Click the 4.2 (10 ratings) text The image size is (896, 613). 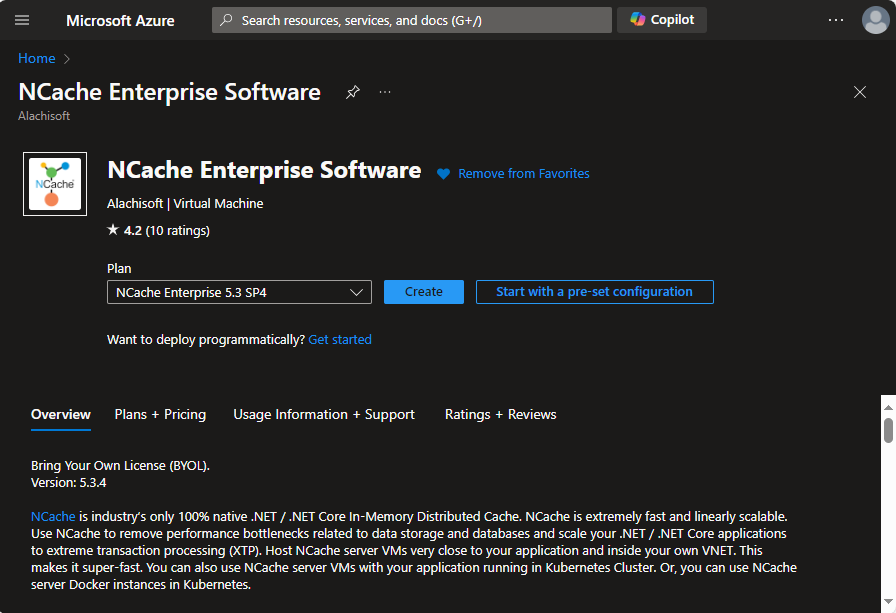167,231
